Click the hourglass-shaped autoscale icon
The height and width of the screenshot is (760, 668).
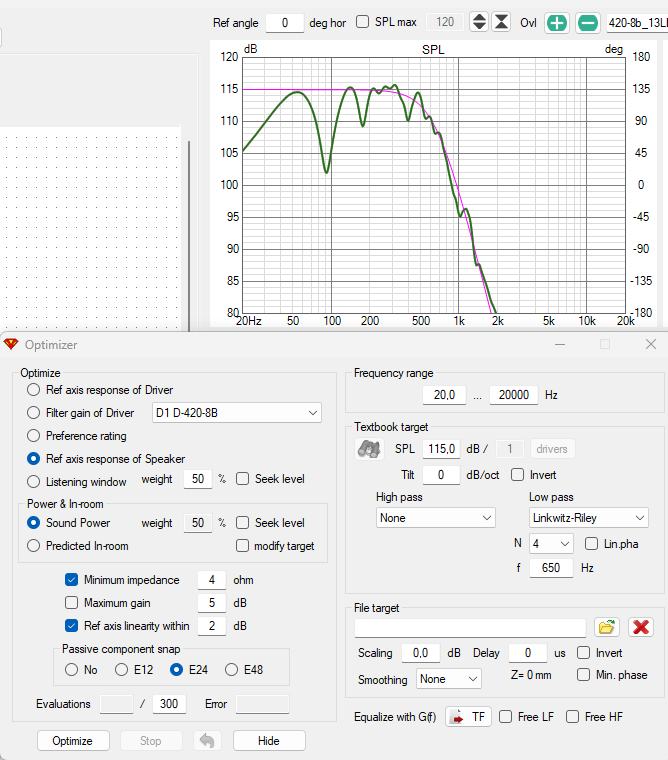coord(501,22)
